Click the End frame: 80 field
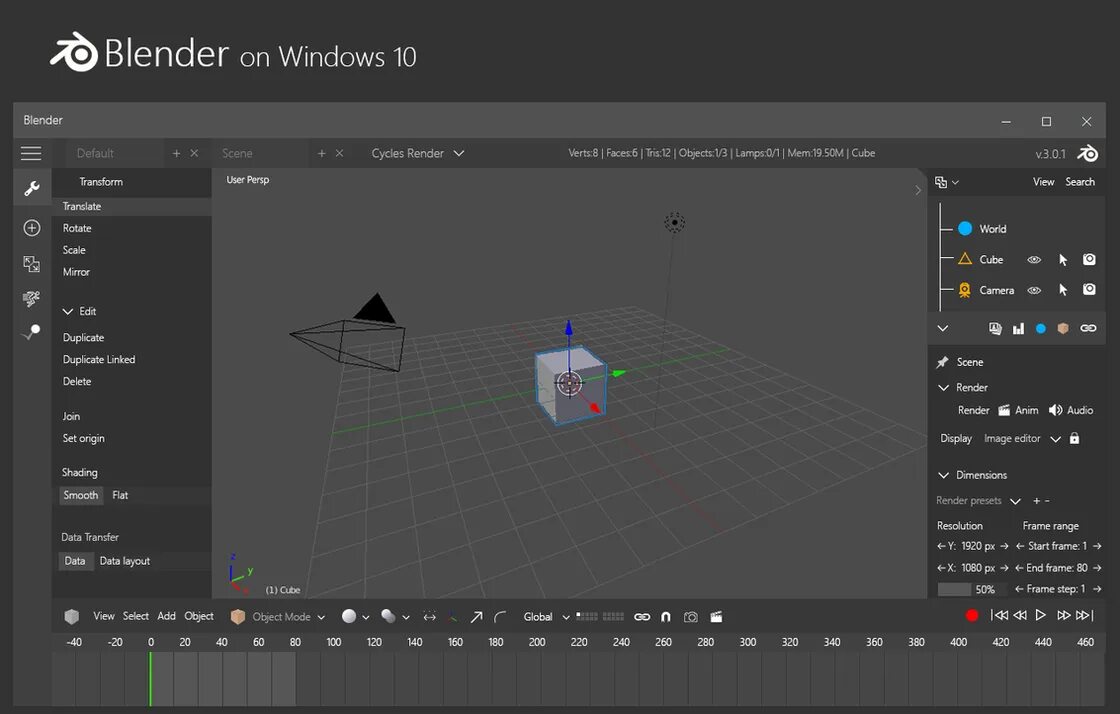 [1058, 568]
